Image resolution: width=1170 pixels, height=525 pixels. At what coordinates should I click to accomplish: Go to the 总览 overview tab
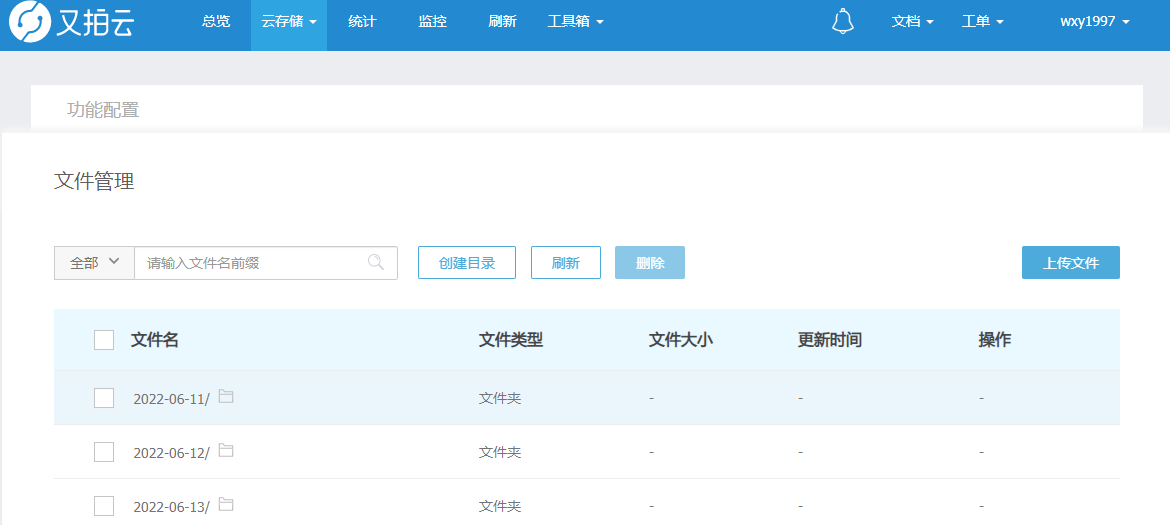pos(216,21)
